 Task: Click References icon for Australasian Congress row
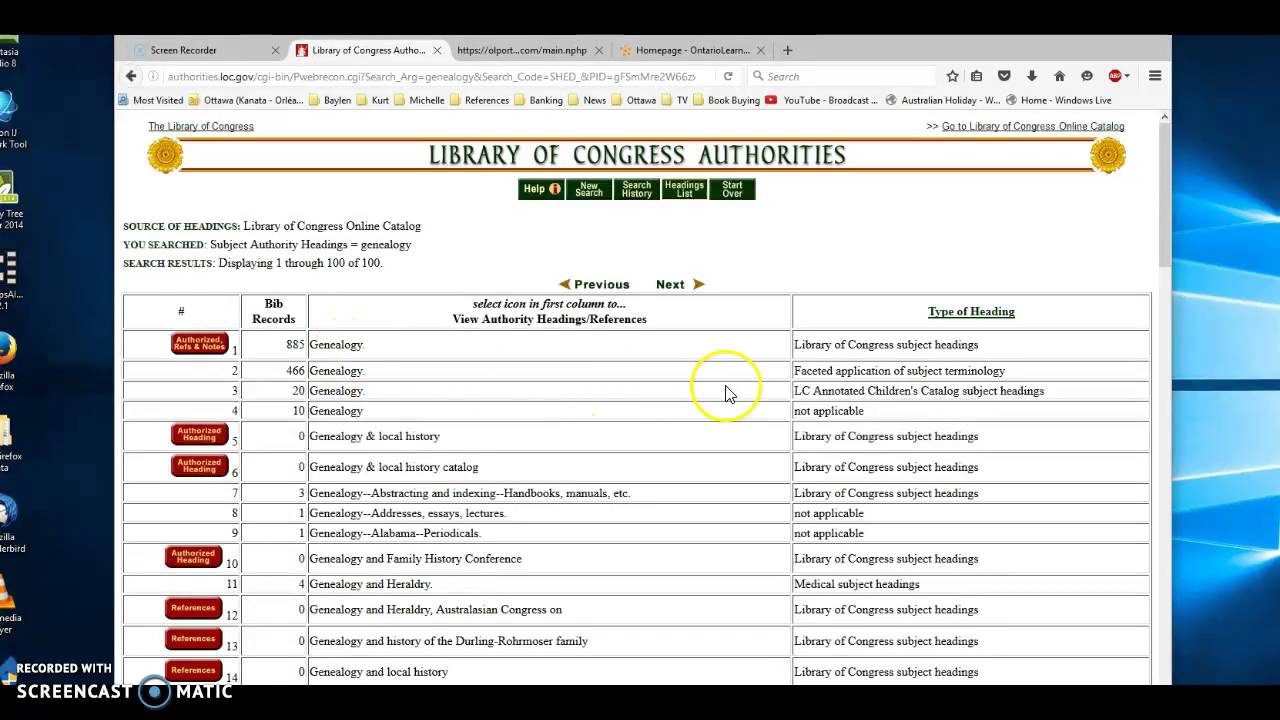tap(193, 608)
